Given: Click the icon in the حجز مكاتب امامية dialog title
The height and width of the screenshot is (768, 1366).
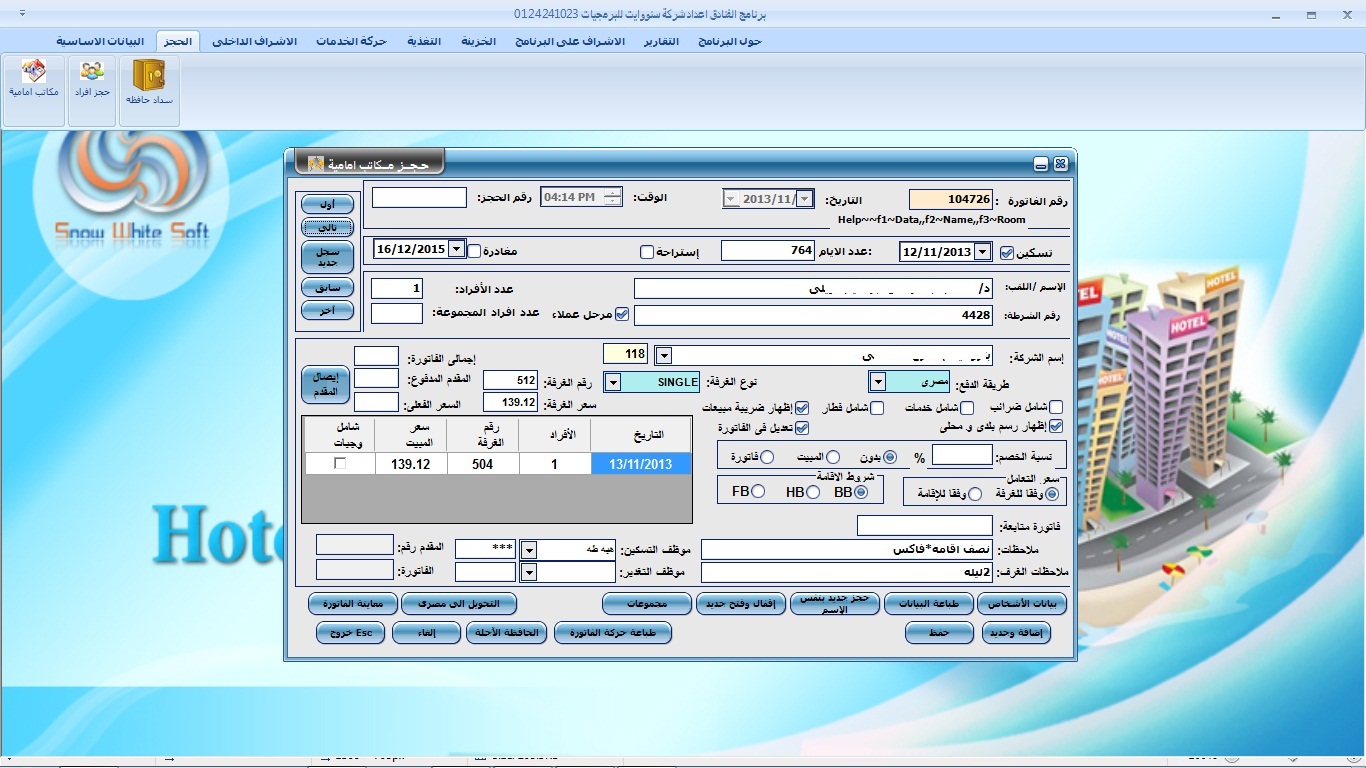Looking at the screenshot, I should pyautogui.click(x=316, y=163).
